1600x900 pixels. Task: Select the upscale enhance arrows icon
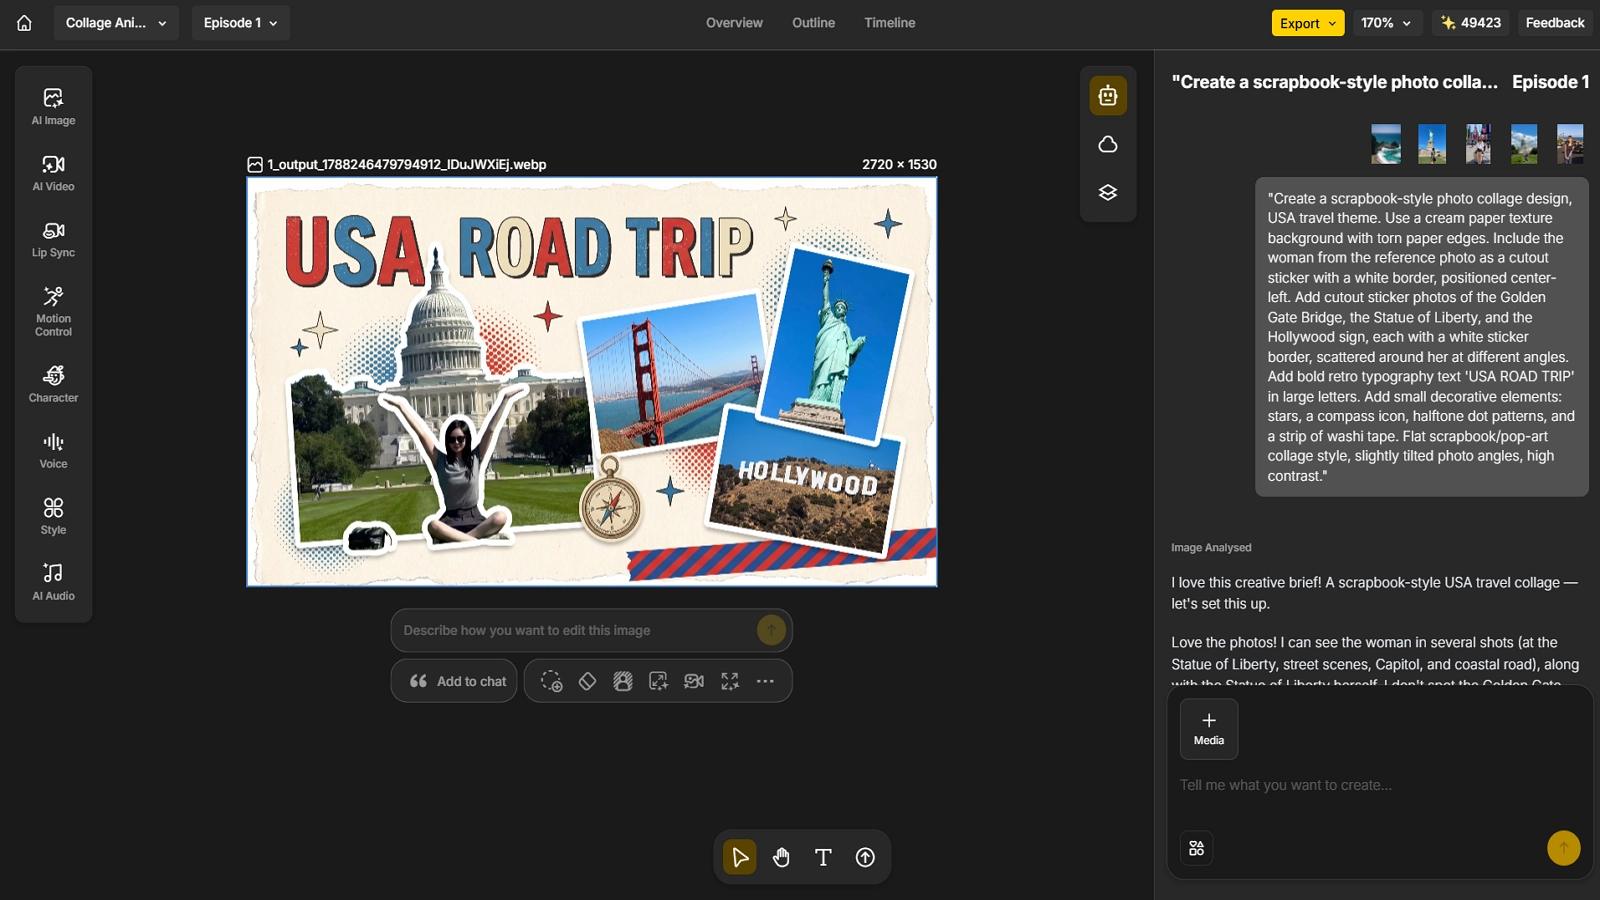click(730, 681)
